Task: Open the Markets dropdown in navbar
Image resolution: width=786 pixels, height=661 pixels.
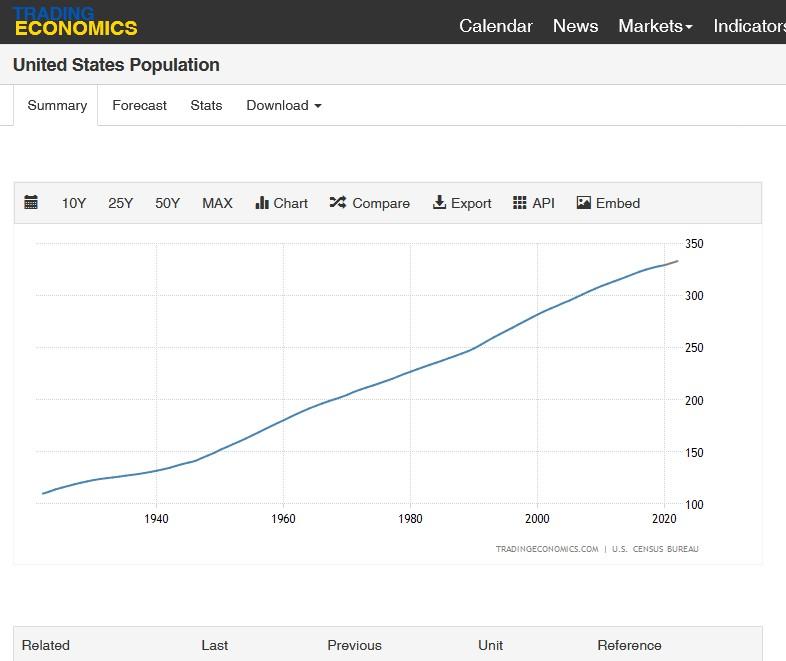Action: pos(655,26)
